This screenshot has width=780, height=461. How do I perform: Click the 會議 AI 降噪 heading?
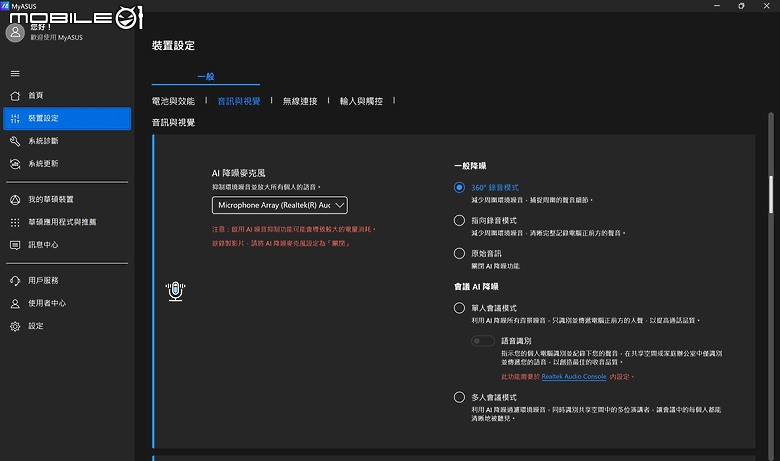click(x=476, y=286)
